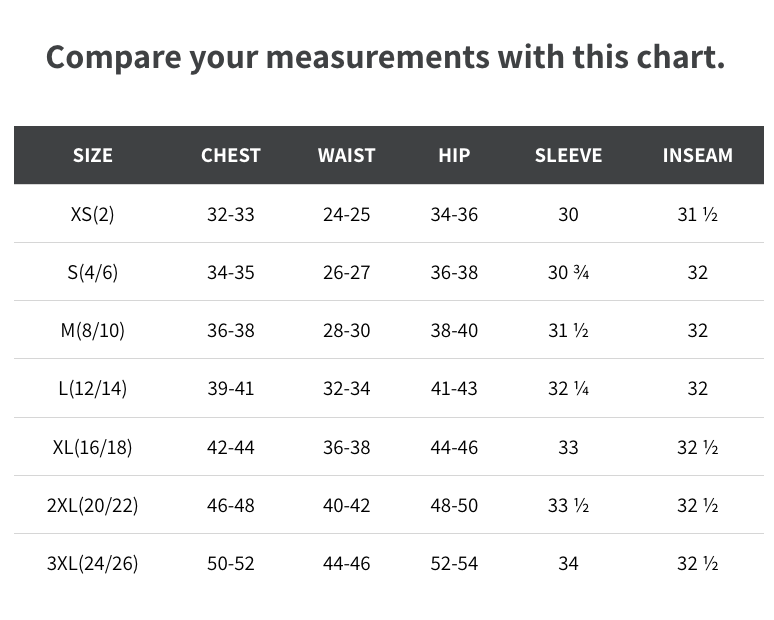
Task: Select the CHEST column header
Action: tap(231, 155)
